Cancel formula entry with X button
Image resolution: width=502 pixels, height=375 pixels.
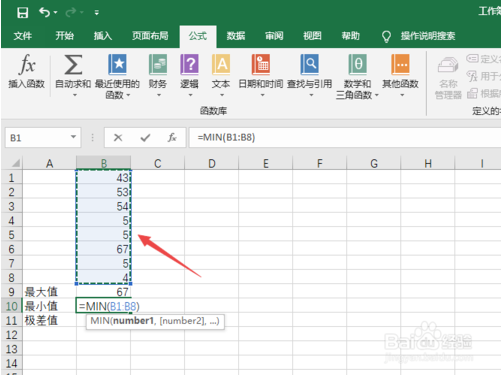(118, 137)
